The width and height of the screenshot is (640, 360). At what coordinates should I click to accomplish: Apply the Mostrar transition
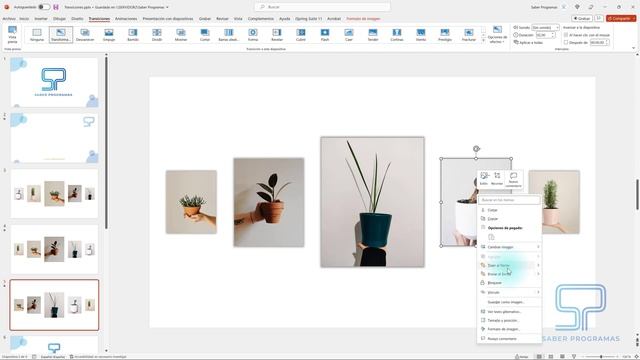(x=181, y=35)
